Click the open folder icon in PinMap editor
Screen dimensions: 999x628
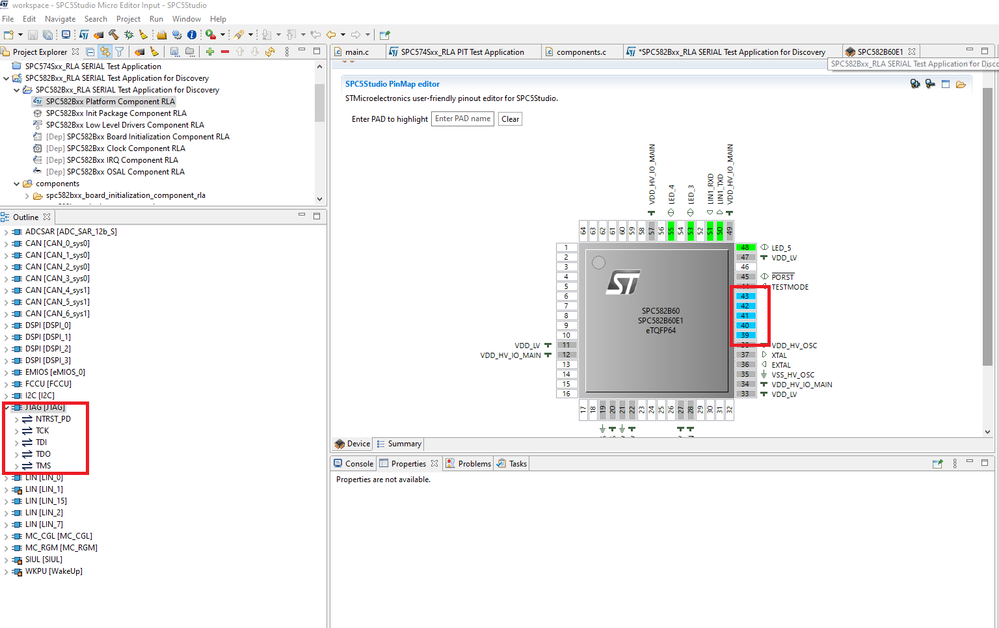[961, 84]
